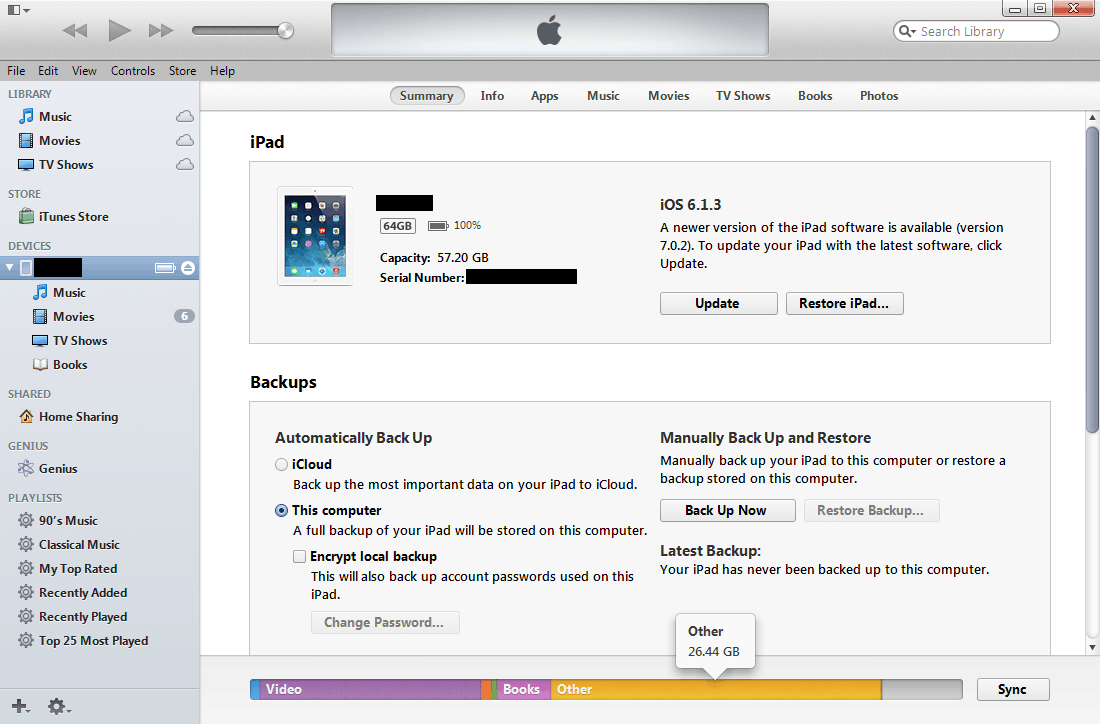Viewport: 1100px width, 724px height.
Task: Open the Store menu
Action: pos(182,71)
